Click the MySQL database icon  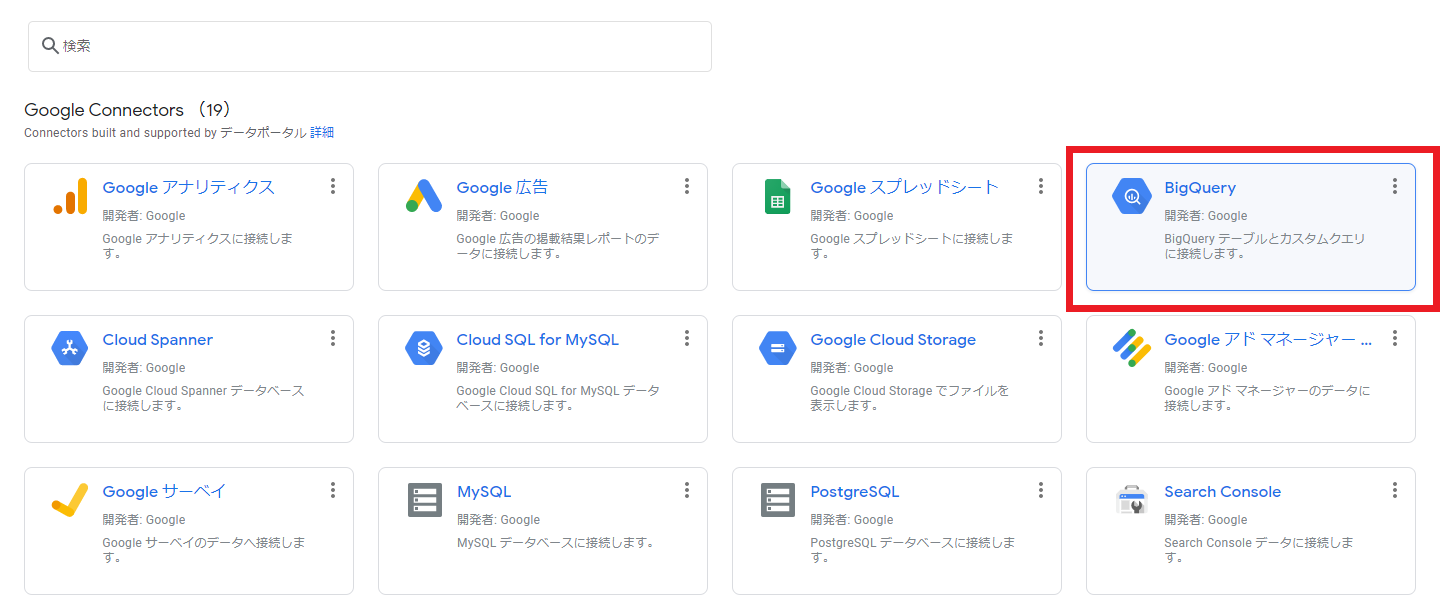(x=424, y=500)
